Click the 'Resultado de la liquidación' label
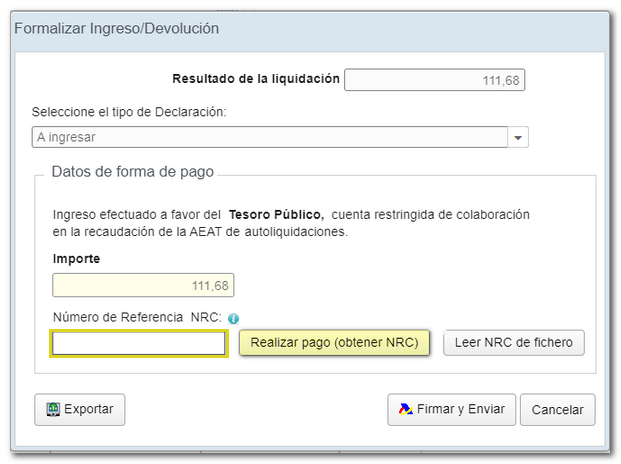The image size is (621, 464). coord(256,78)
